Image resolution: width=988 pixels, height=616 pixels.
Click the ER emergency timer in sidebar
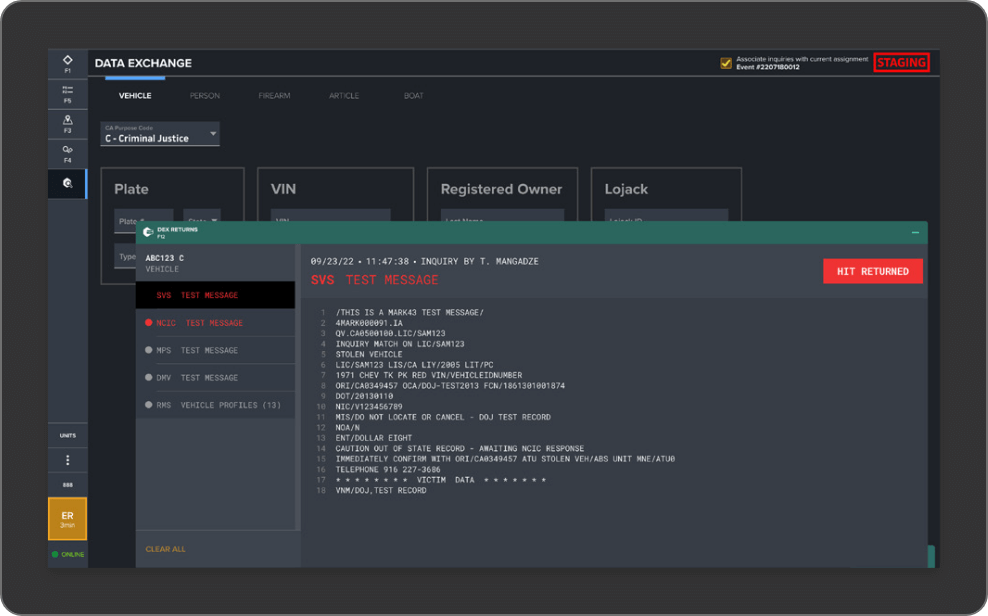pos(66,519)
